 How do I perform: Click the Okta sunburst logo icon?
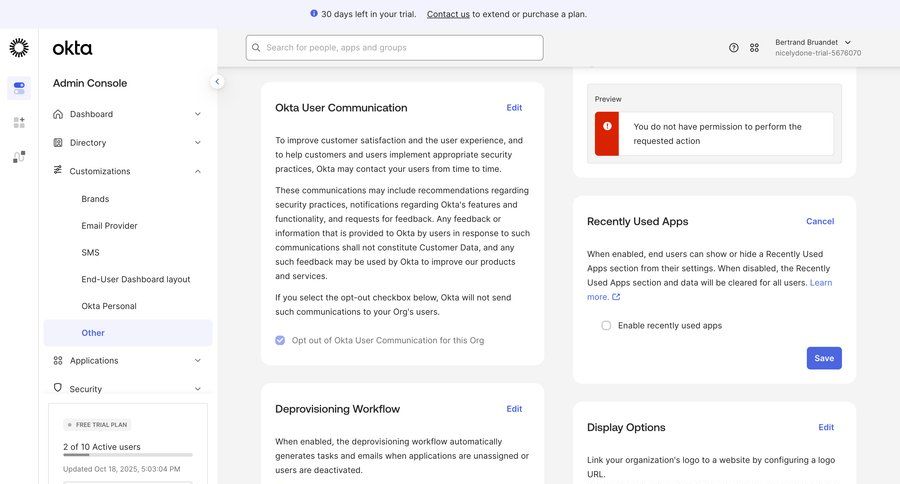point(19,48)
